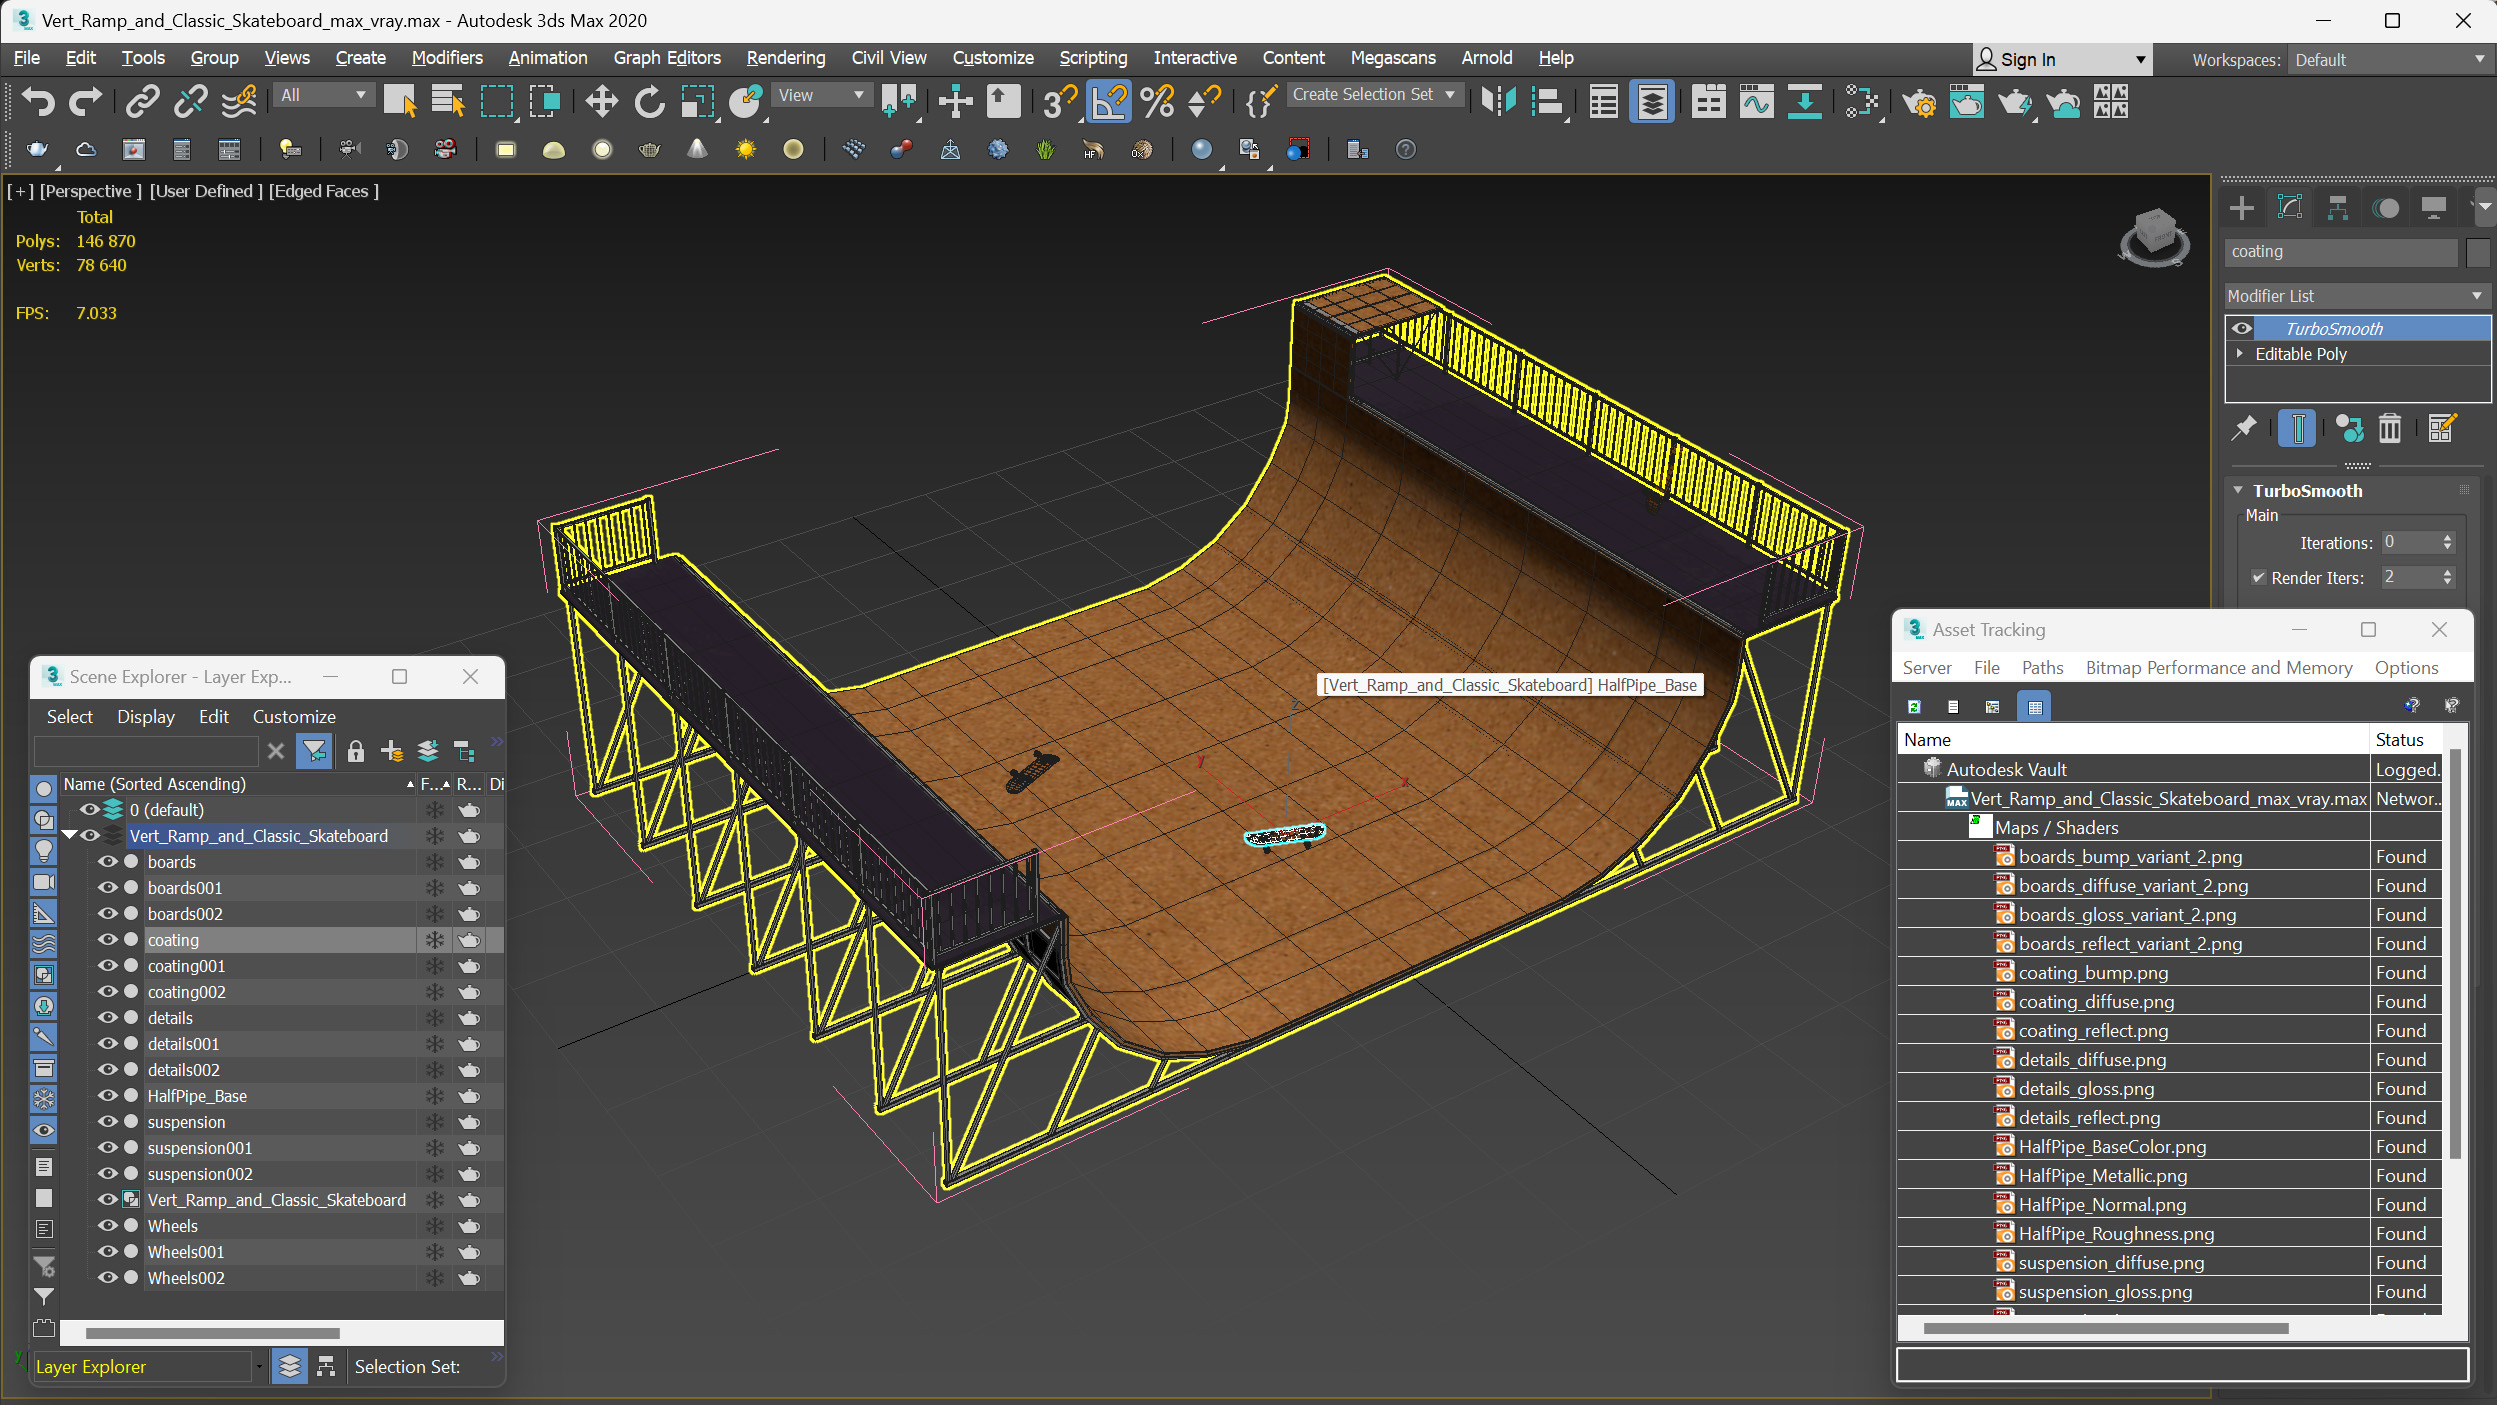Open Scene Explorer Display menu
The width and height of the screenshot is (2497, 1405).
pyautogui.click(x=145, y=716)
